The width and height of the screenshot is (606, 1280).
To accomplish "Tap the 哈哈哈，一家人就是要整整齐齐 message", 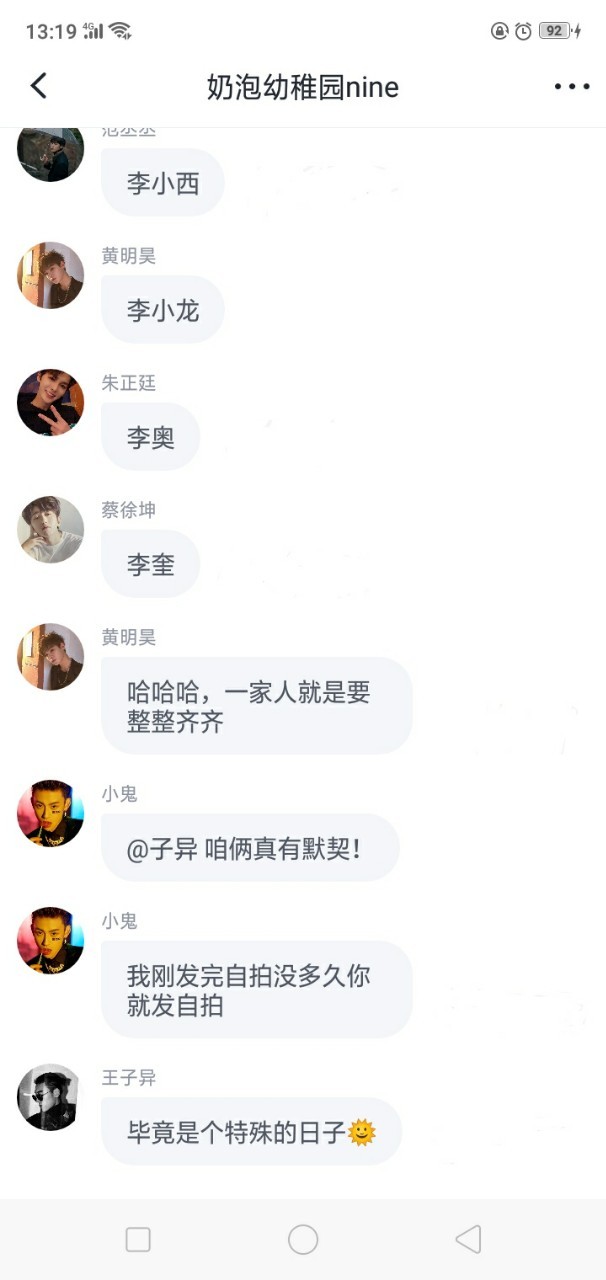I will pos(257,705).
